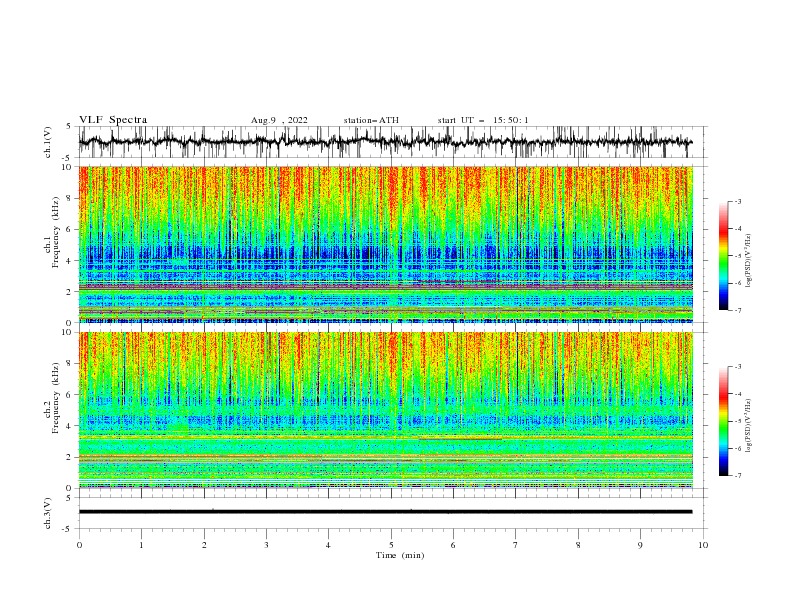Image resolution: width=792 pixels, height=612 pixels.
Task: Click the time-axis tick label "3"
Action: tap(266, 545)
